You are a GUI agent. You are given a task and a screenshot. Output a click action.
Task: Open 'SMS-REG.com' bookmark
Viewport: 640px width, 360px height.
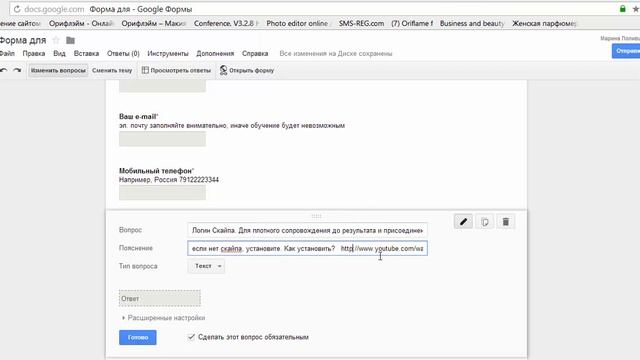coord(361,24)
